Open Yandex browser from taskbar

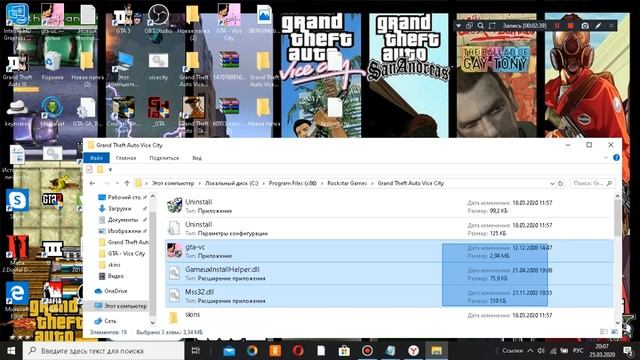(x=413, y=351)
